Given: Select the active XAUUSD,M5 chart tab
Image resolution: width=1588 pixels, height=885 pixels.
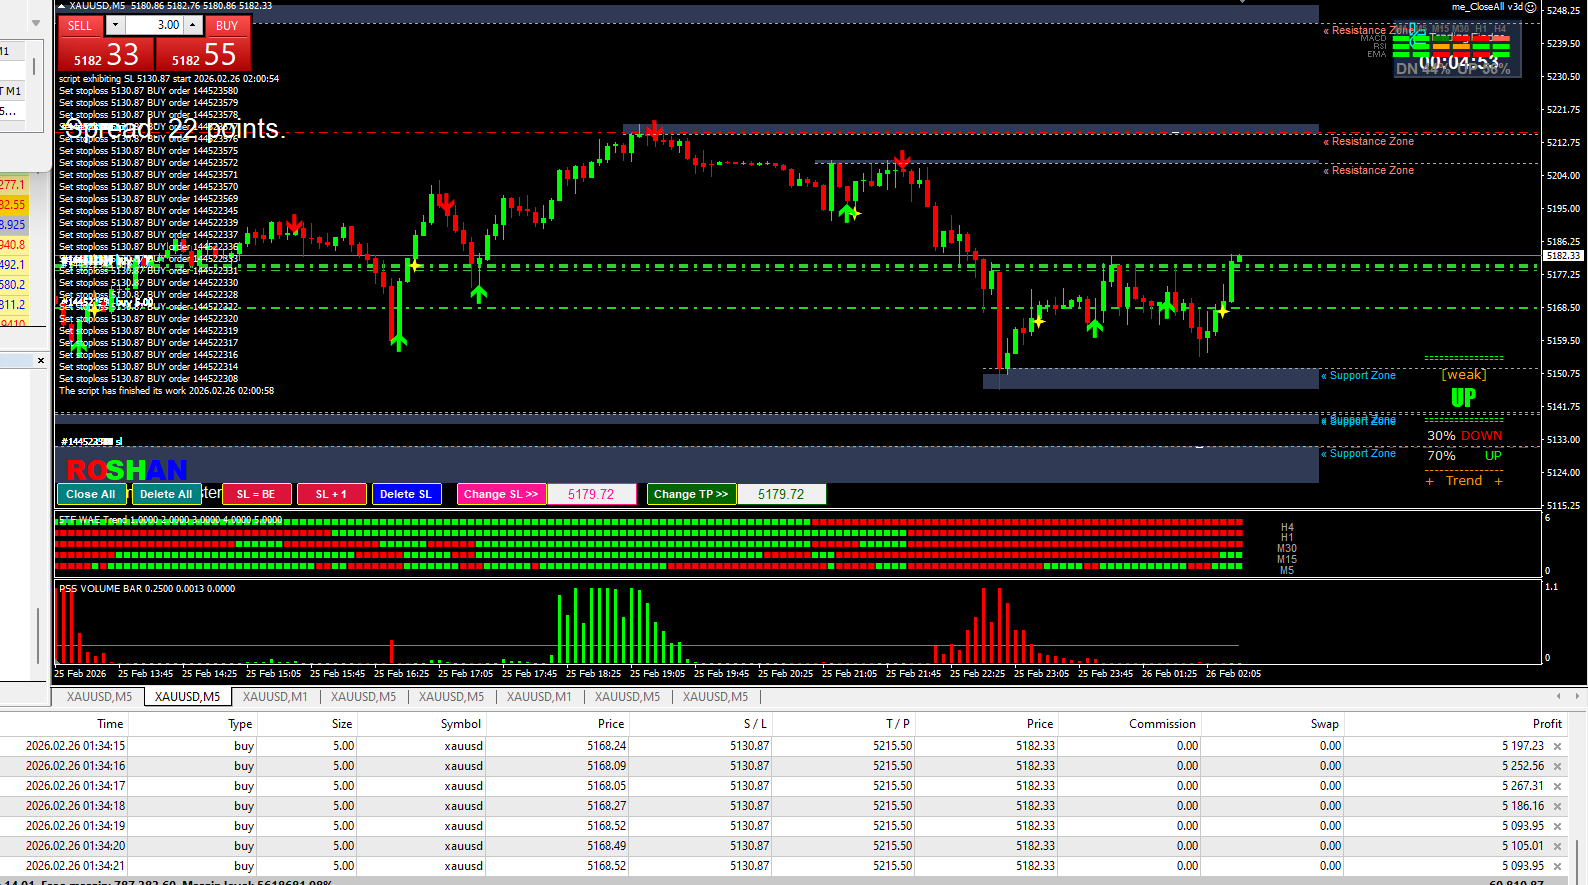Looking at the screenshot, I should pyautogui.click(x=187, y=697).
